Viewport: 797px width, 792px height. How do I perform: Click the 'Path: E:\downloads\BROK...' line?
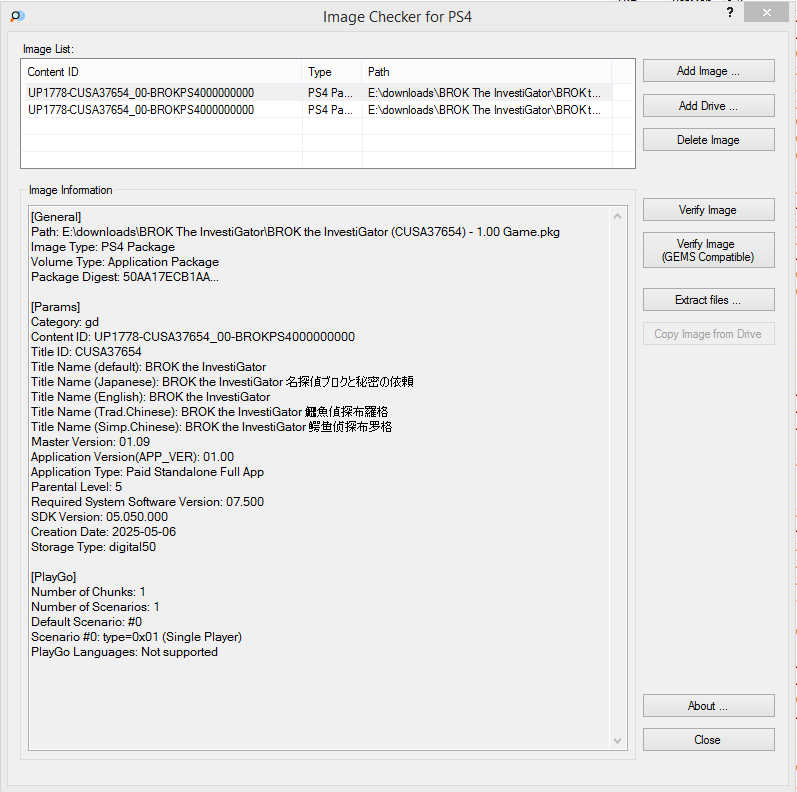pos(295,232)
